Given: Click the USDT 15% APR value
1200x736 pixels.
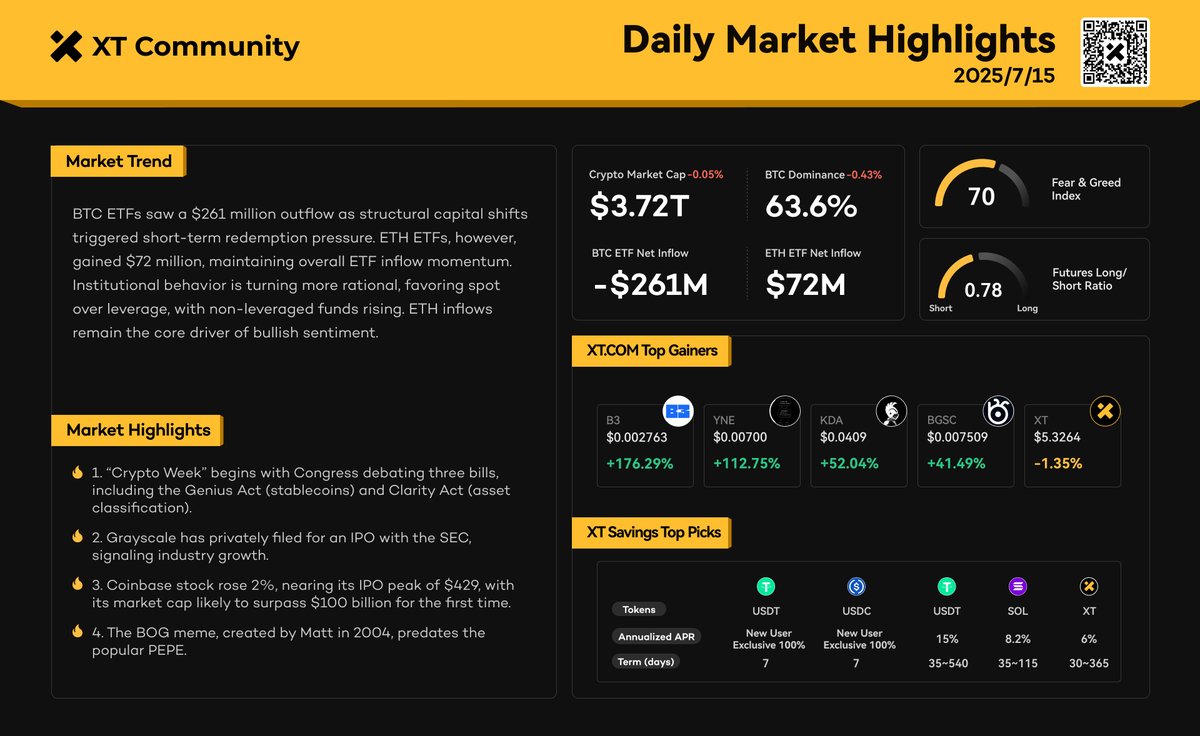Looking at the screenshot, I should click(x=946, y=638).
